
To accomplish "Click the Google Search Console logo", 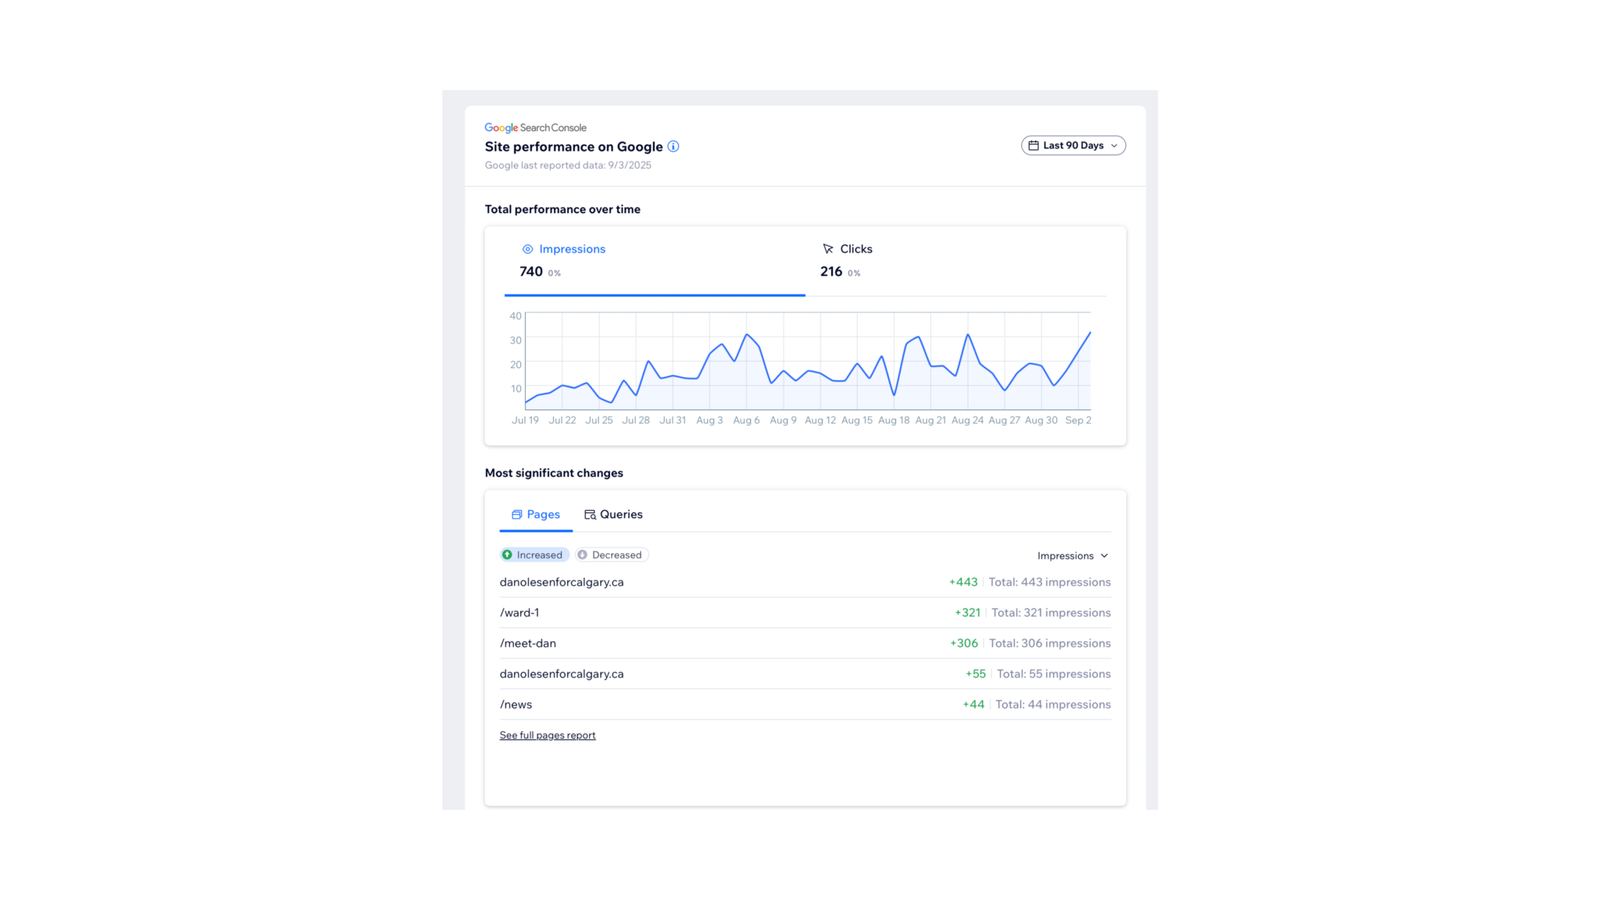I will click(x=535, y=127).
